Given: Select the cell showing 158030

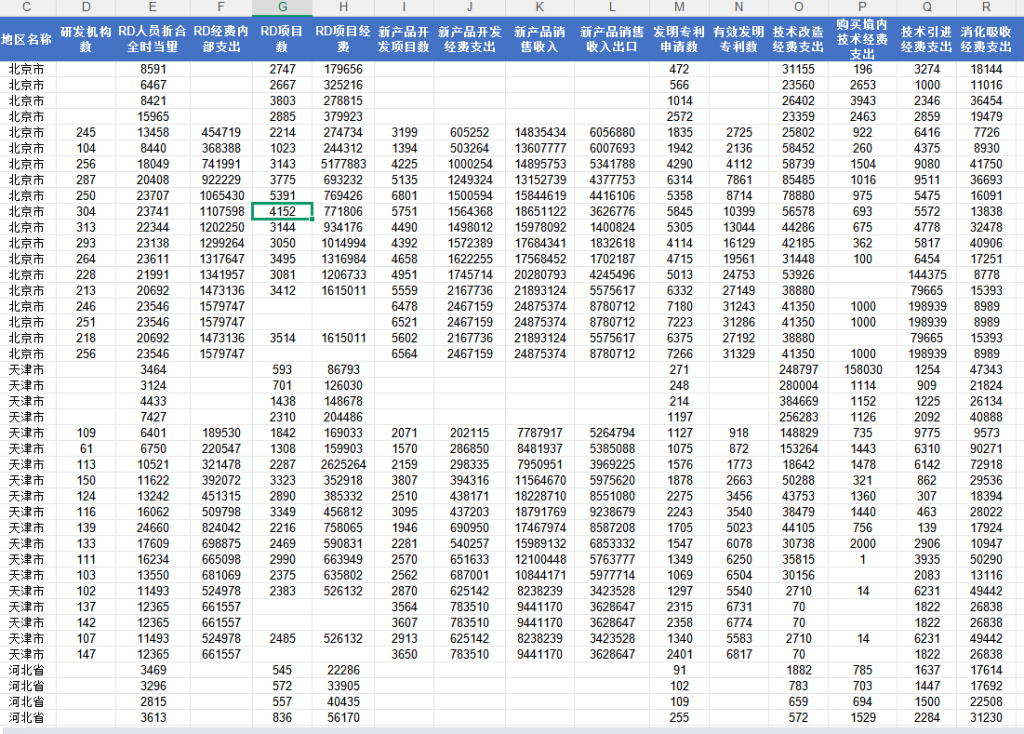Looking at the screenshot, I should (862, 370).
